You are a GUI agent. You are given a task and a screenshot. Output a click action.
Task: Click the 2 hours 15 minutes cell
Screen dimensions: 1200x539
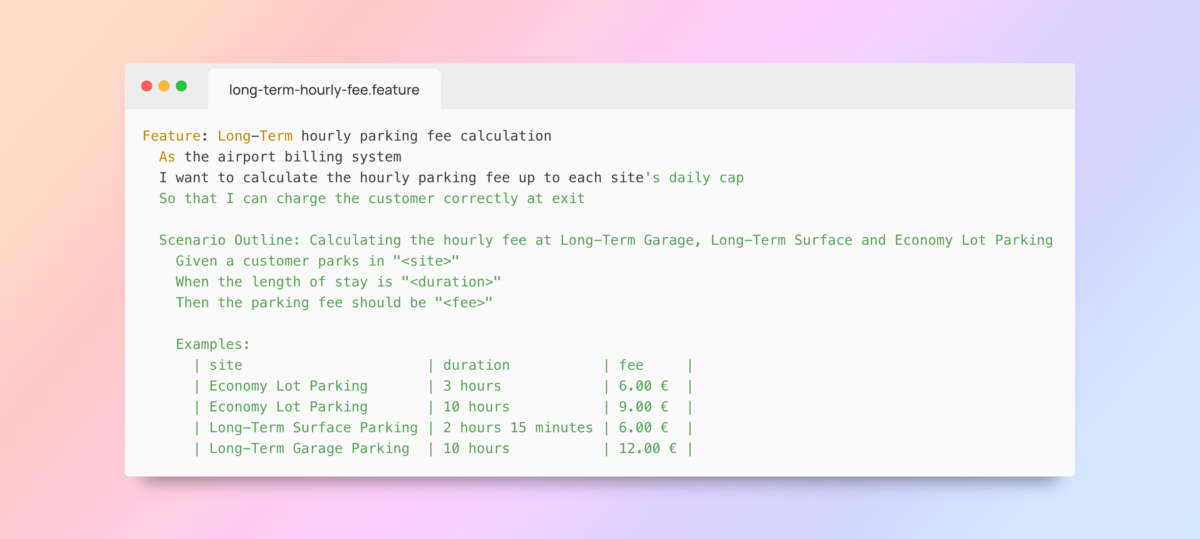[x=518, y=428]
